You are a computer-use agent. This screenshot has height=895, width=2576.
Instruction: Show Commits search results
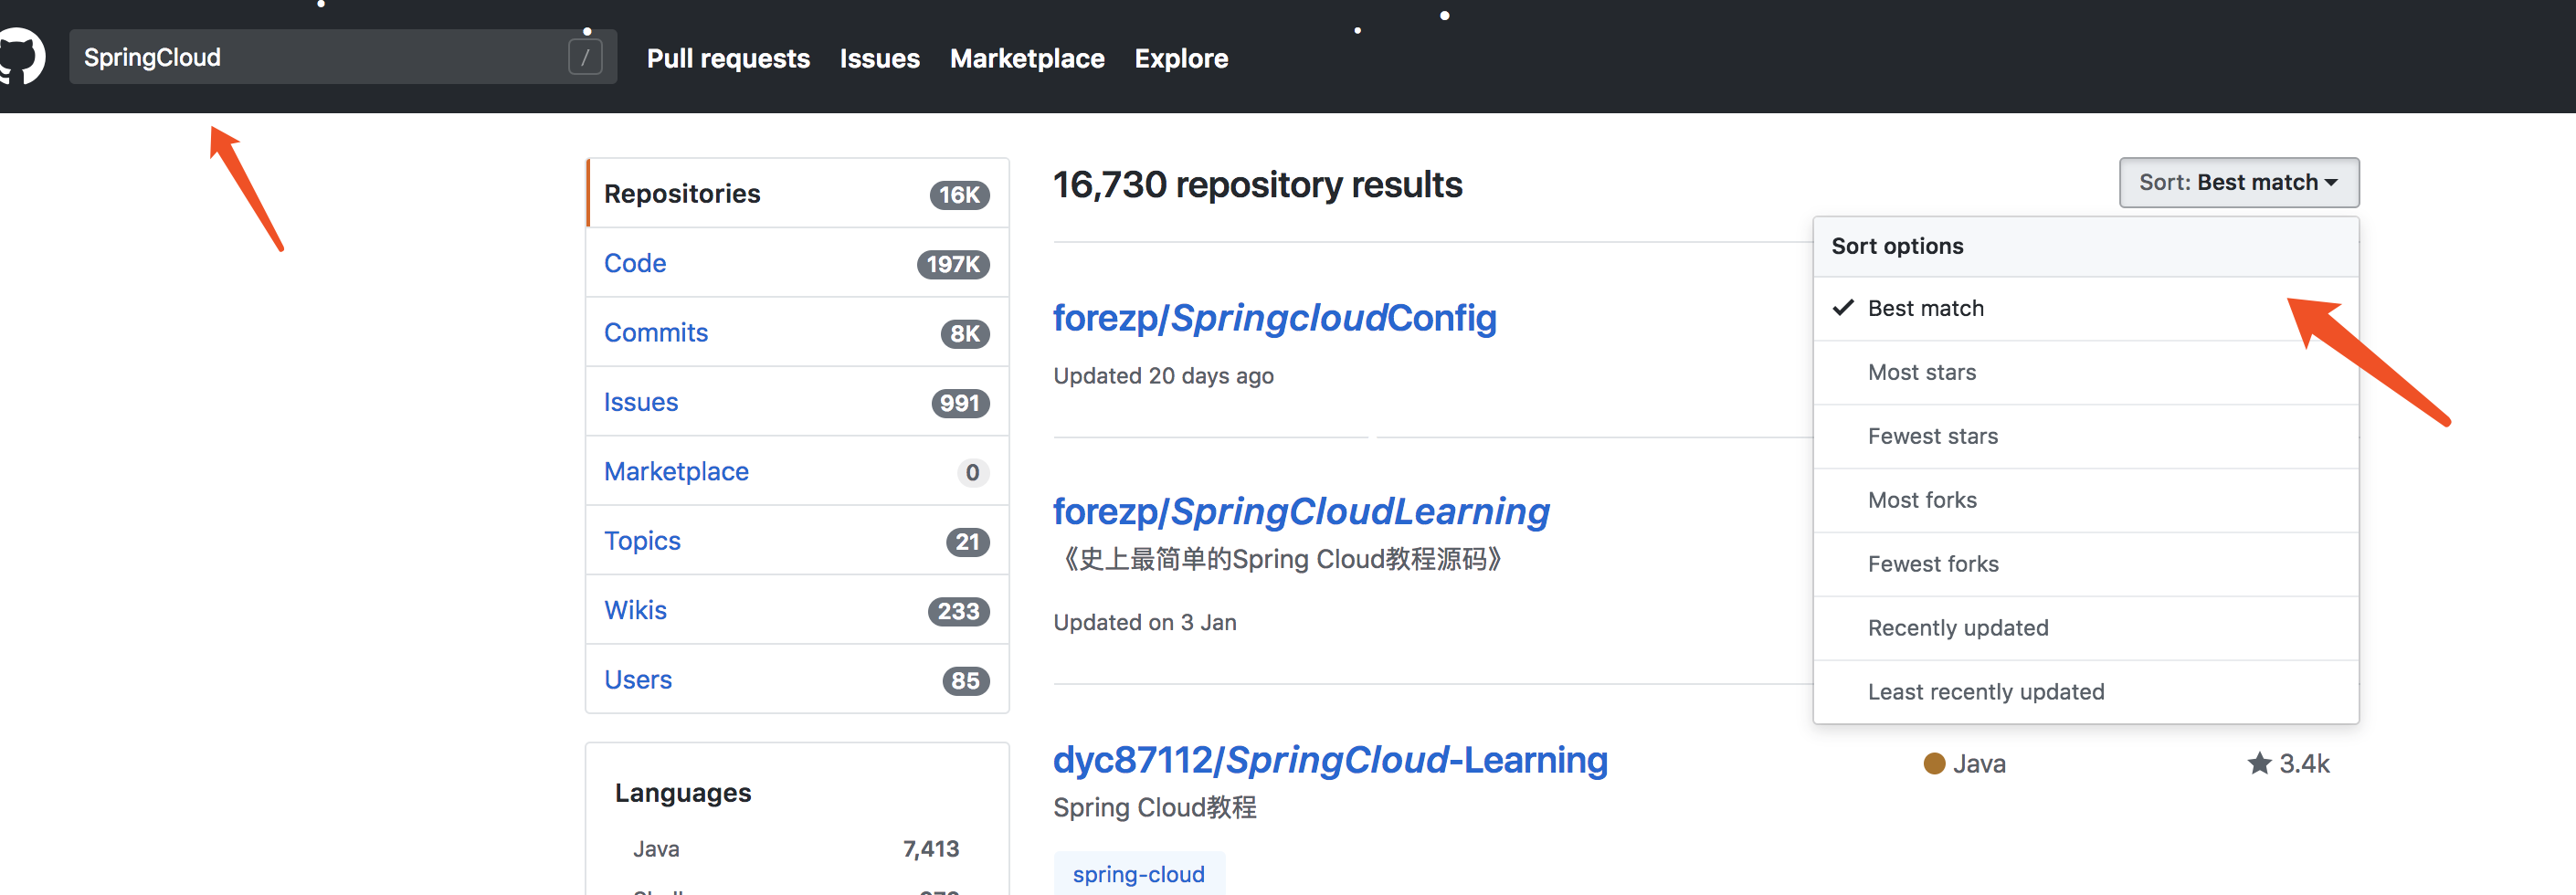(797, 332)
